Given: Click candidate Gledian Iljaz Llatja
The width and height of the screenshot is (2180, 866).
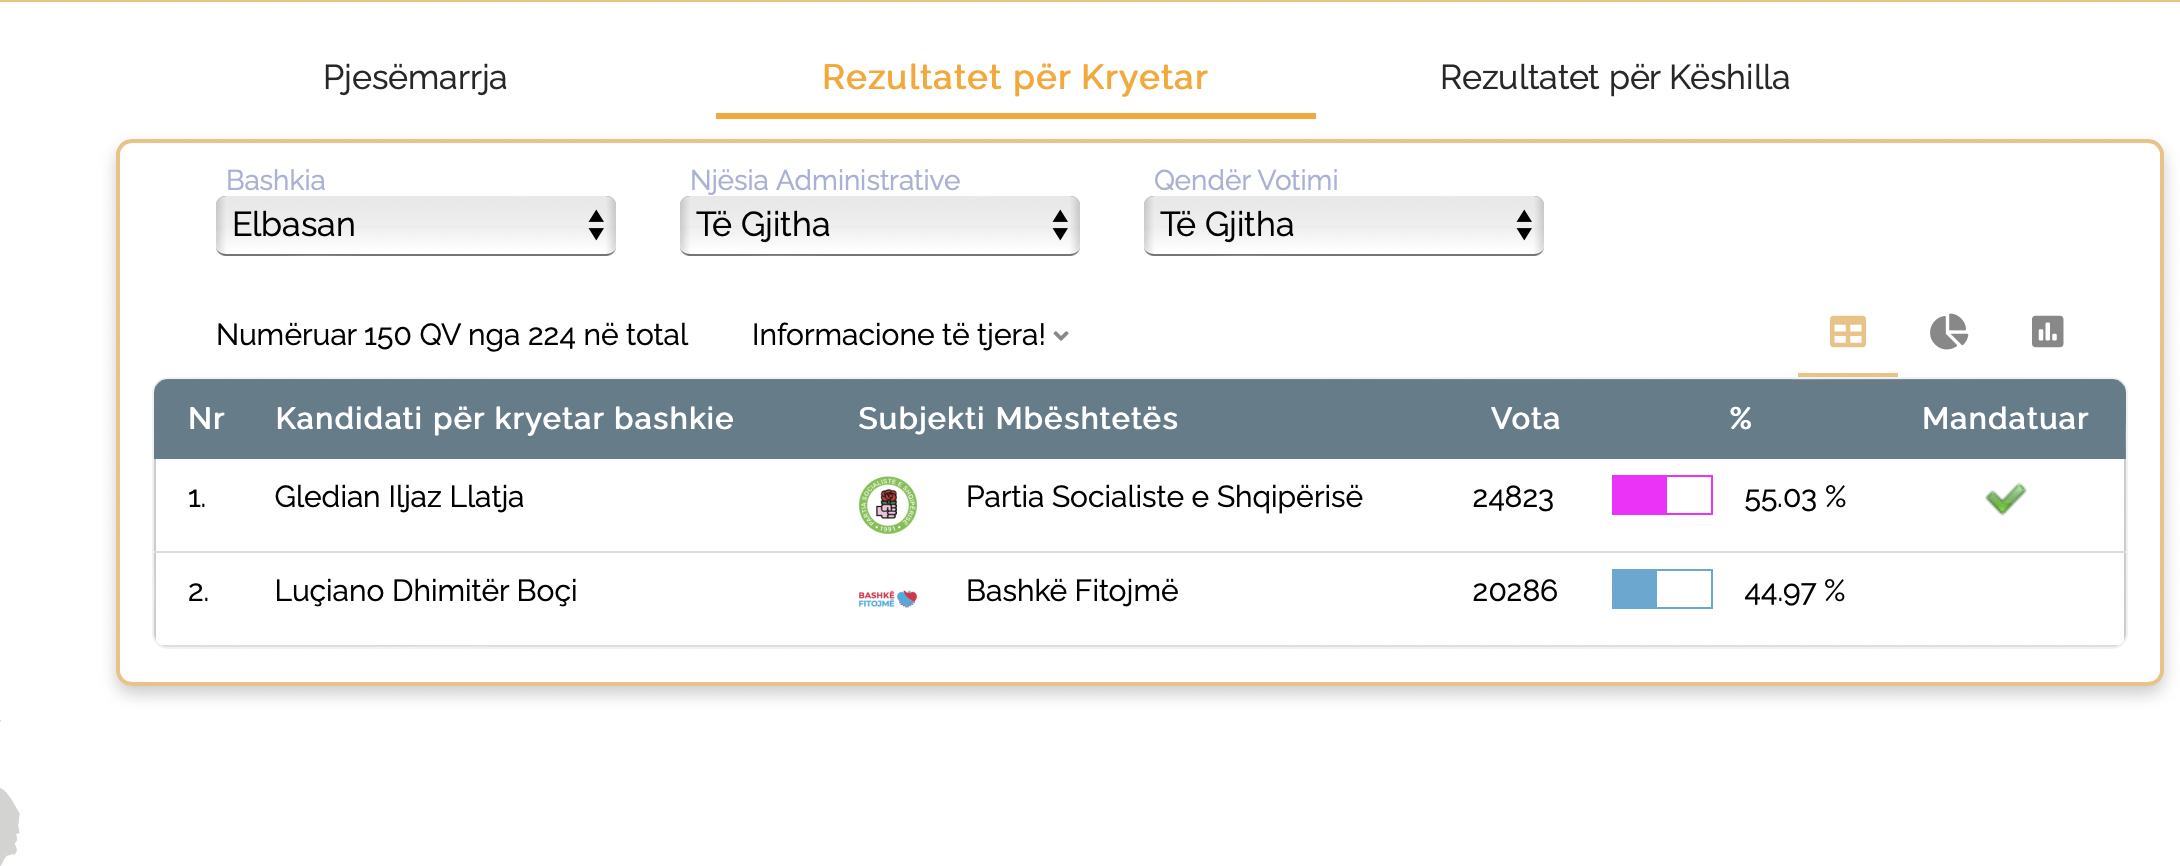Looking at the screenshot, I should click(399, 497).
